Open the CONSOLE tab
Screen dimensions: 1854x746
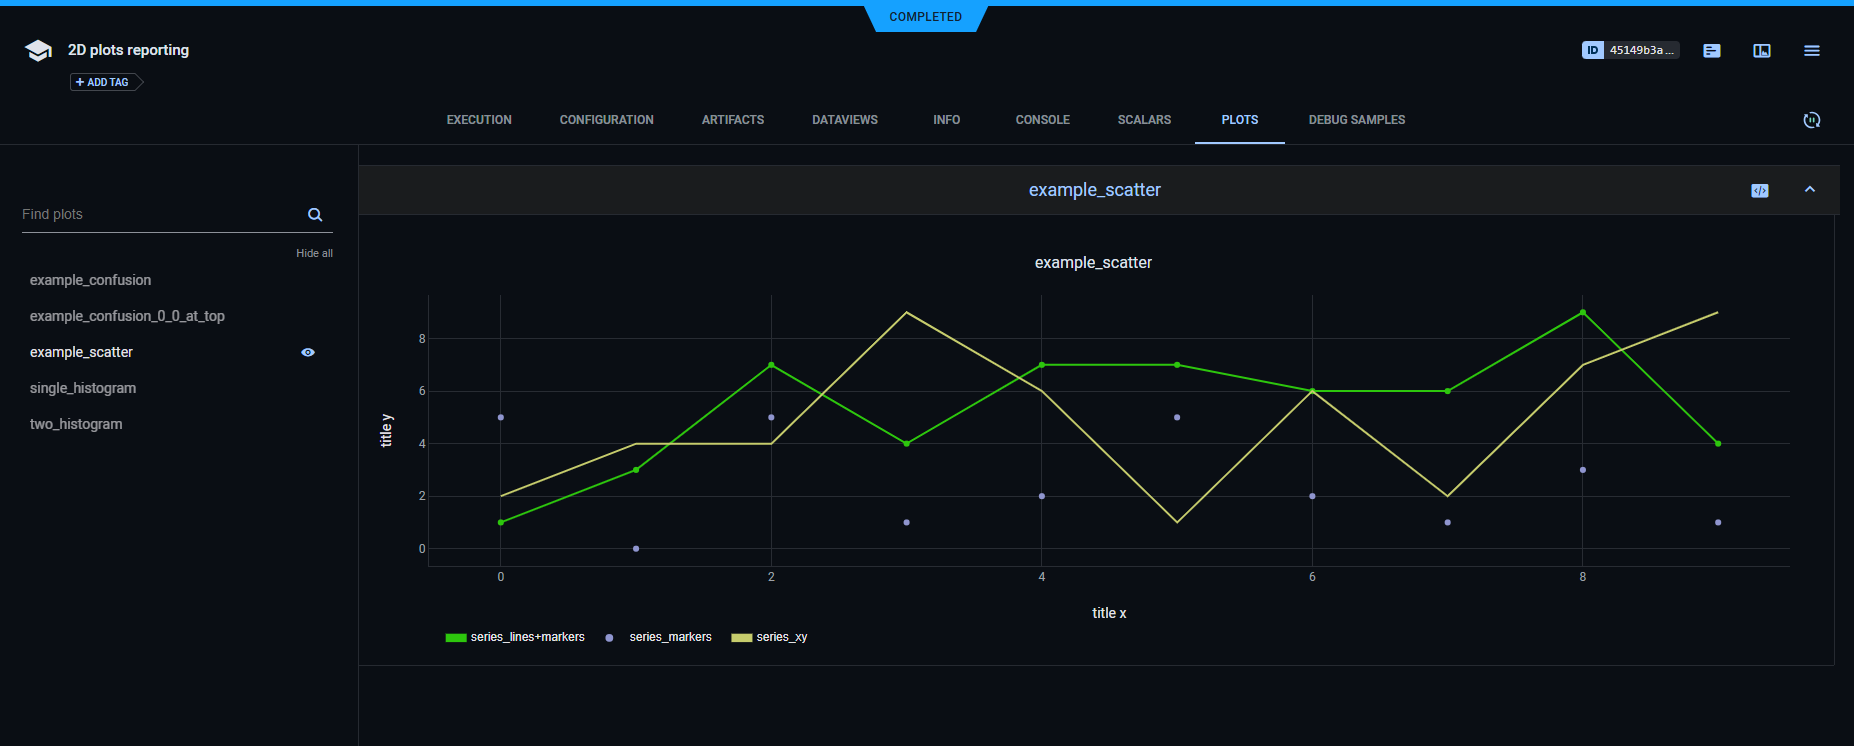(x=1042, y=120)
